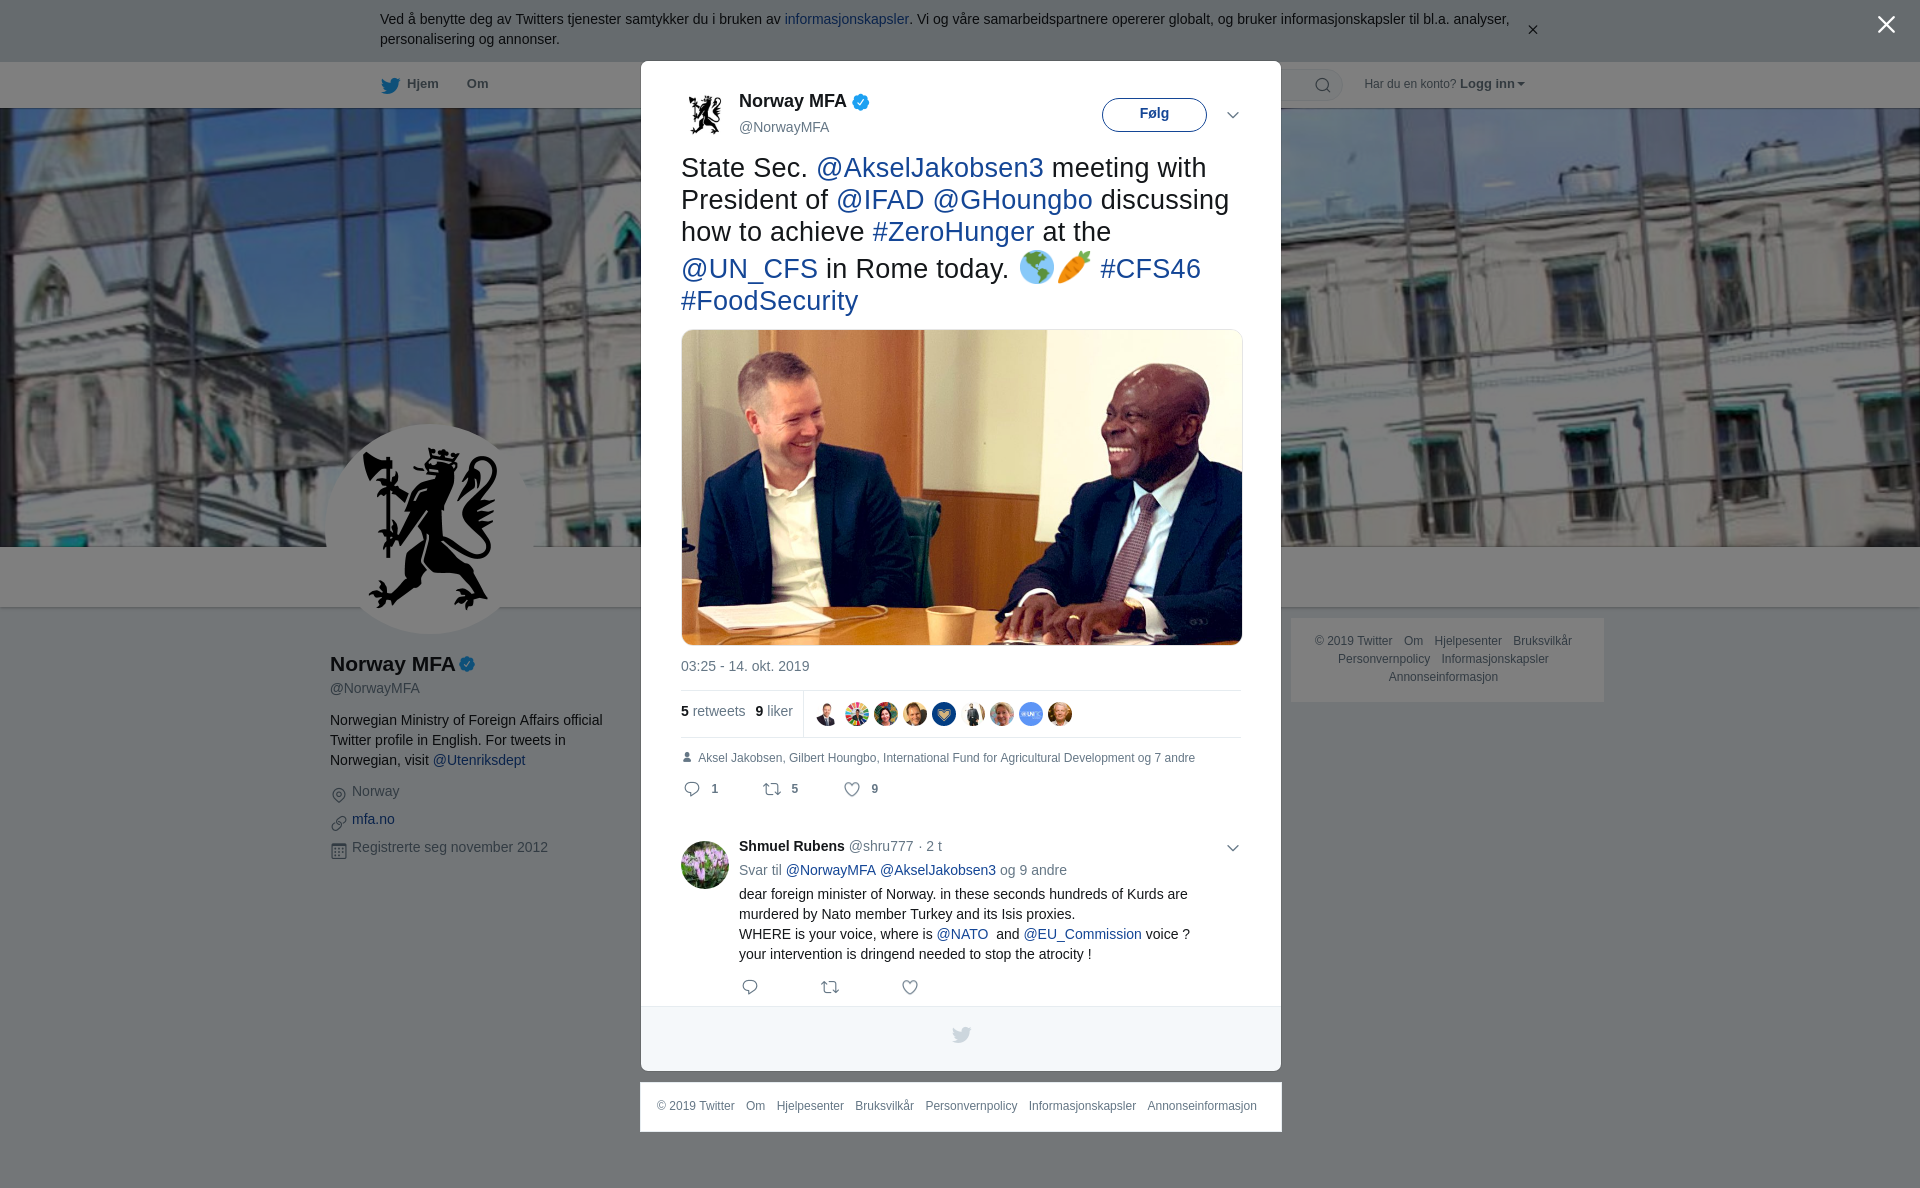
Task: Open the @AkselJakobsen3 mention in tweet
Action: pyautogui.click(x=930, y=168)
